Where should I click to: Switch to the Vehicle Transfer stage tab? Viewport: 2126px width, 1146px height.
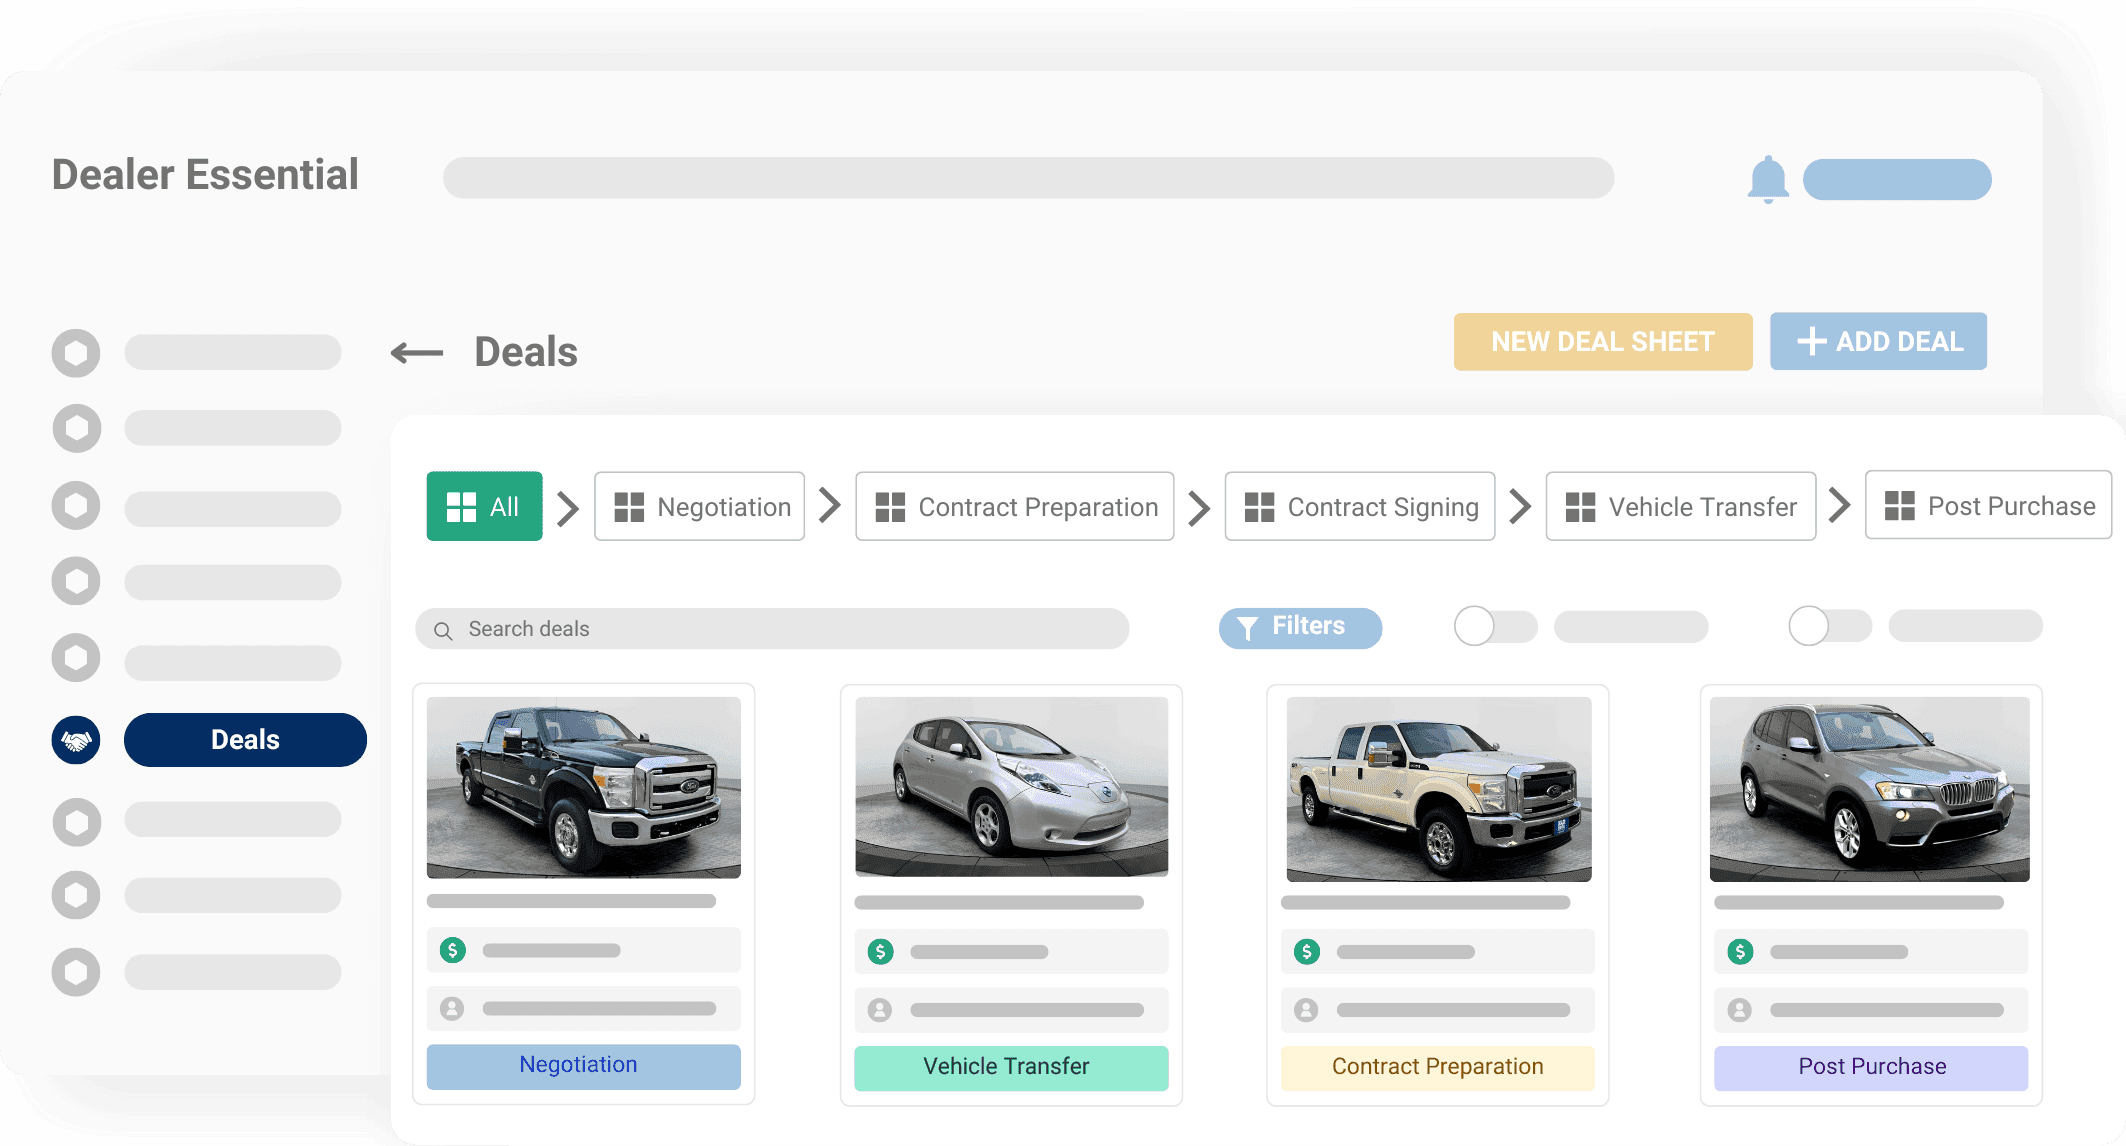(1680, 506)
